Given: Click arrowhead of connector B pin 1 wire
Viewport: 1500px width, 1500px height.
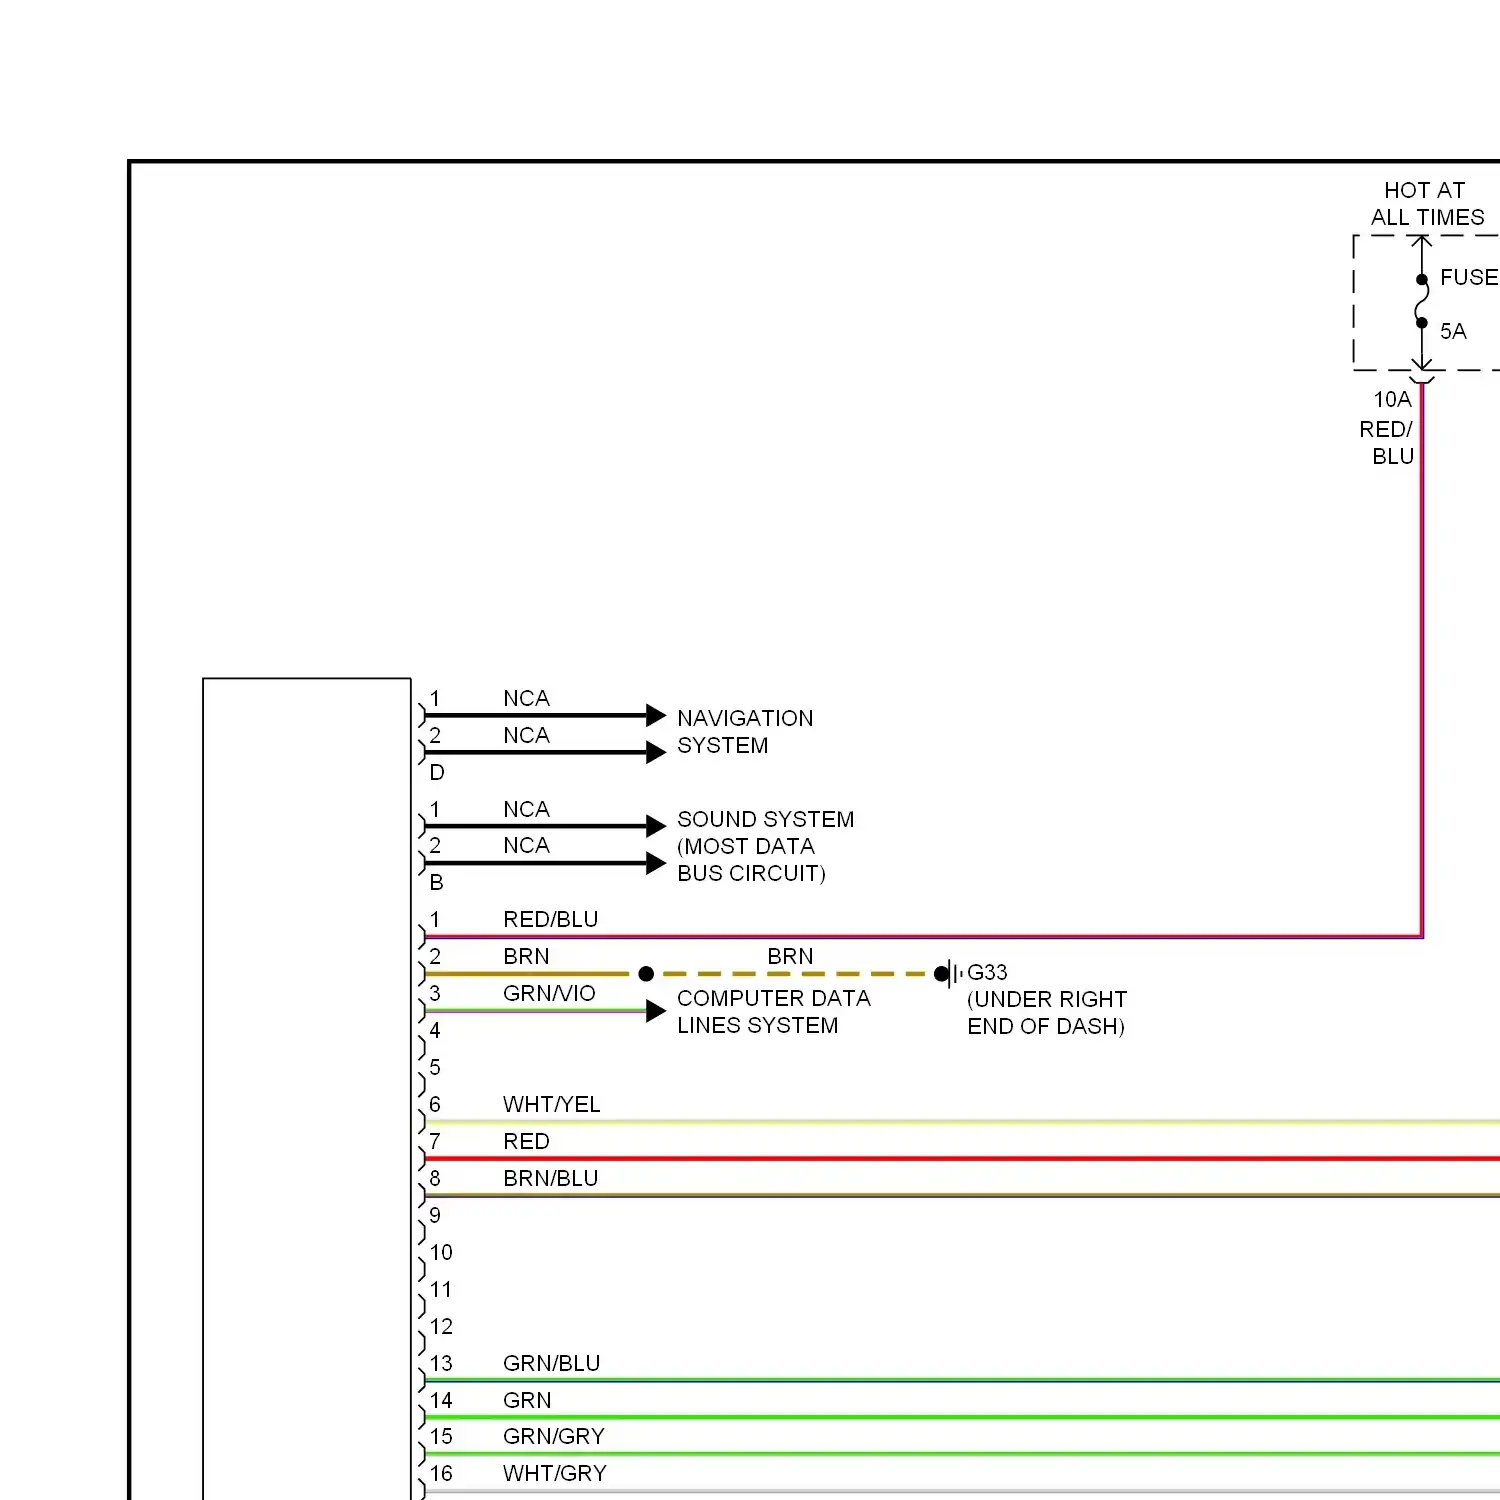Looking at the screenshot, I should (656, 826).
